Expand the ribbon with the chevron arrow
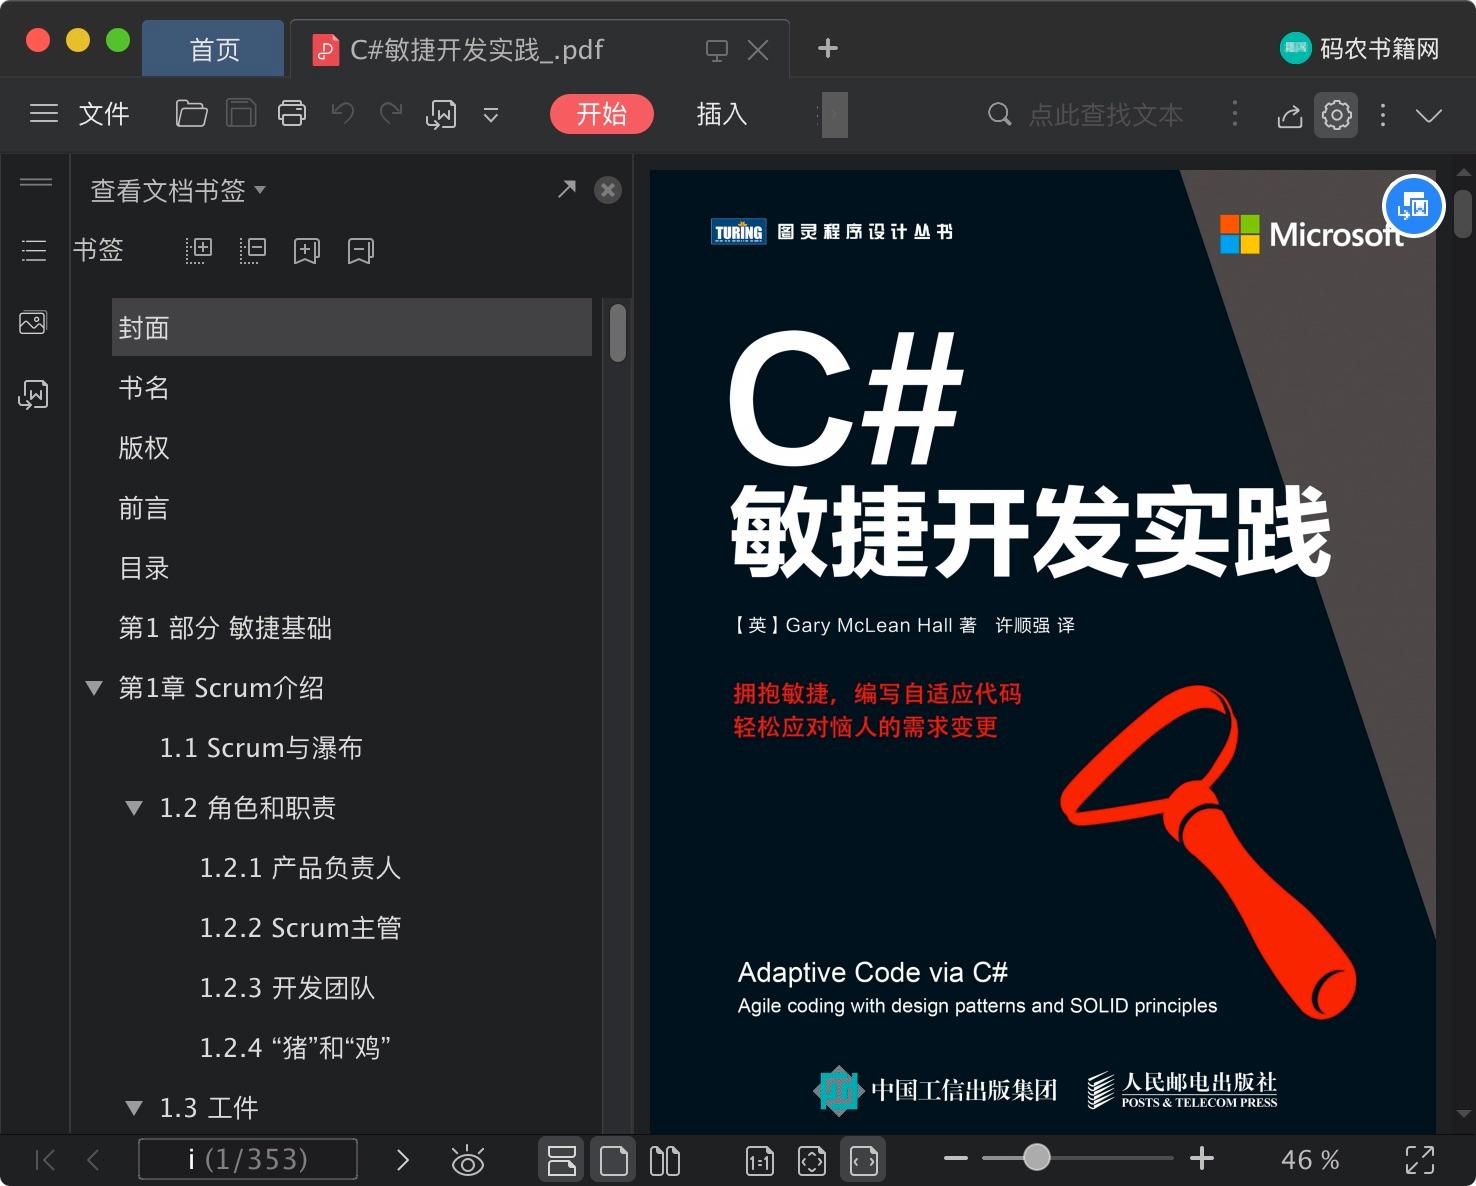The height and width of the screenshot is (1186, 1476). (x=1429, y=115)
